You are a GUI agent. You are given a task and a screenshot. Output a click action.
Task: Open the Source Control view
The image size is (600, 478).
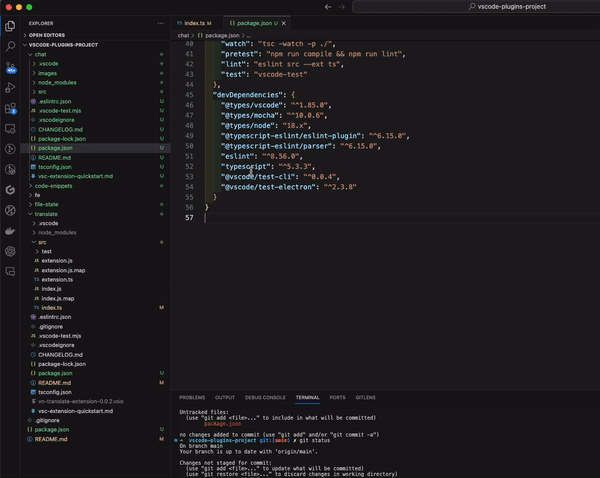click(10, 67)
